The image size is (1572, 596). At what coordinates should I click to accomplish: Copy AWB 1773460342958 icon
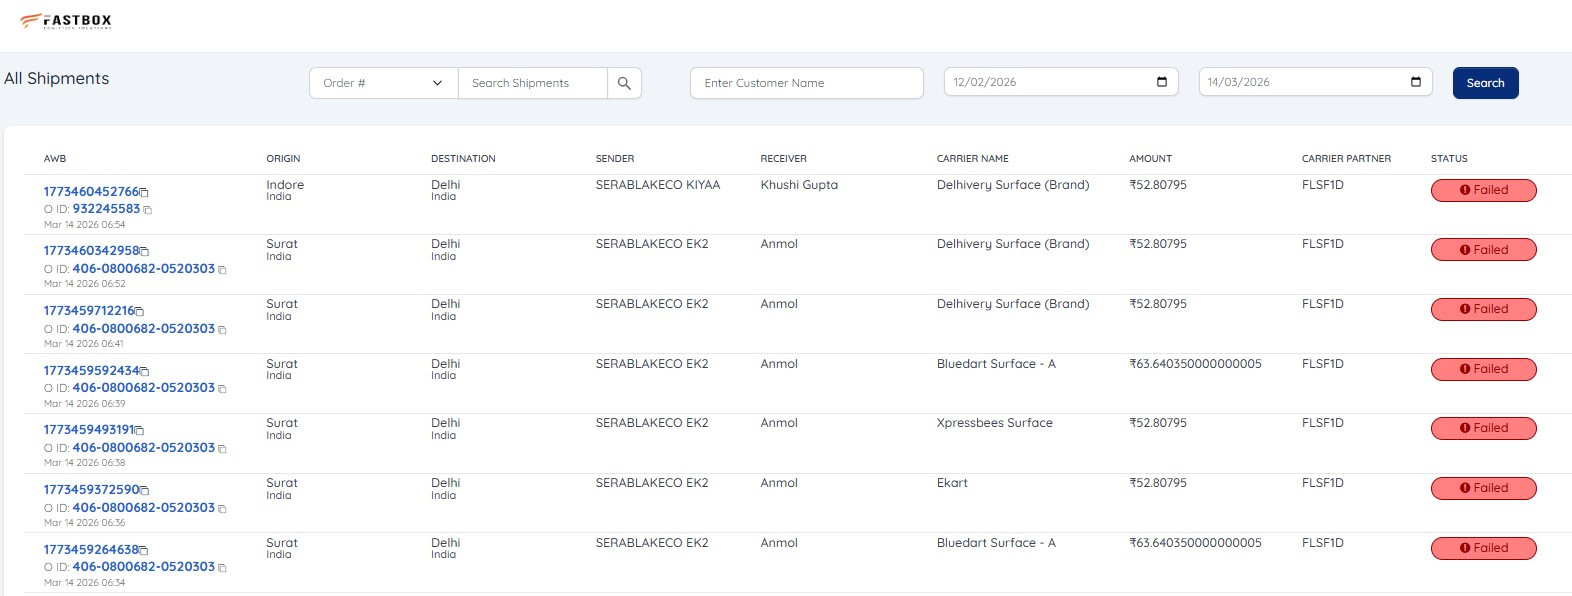point(144,252)
